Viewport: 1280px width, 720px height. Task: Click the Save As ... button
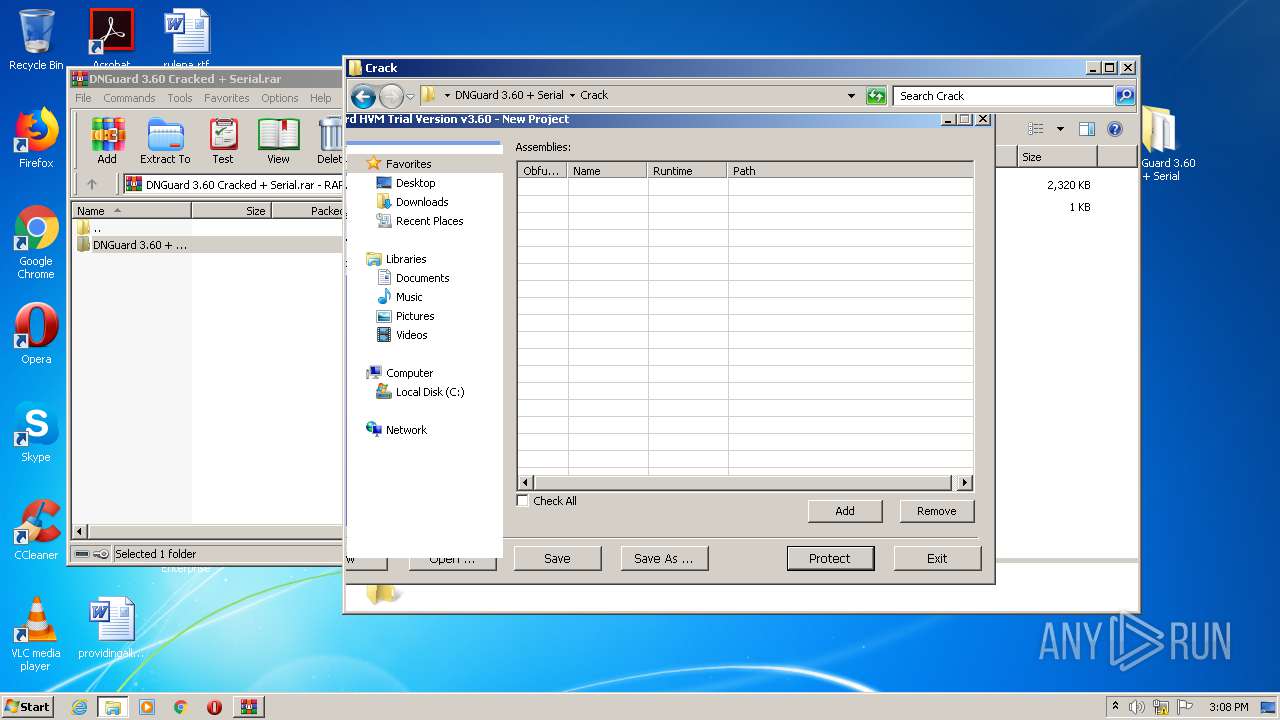(664, 558)
